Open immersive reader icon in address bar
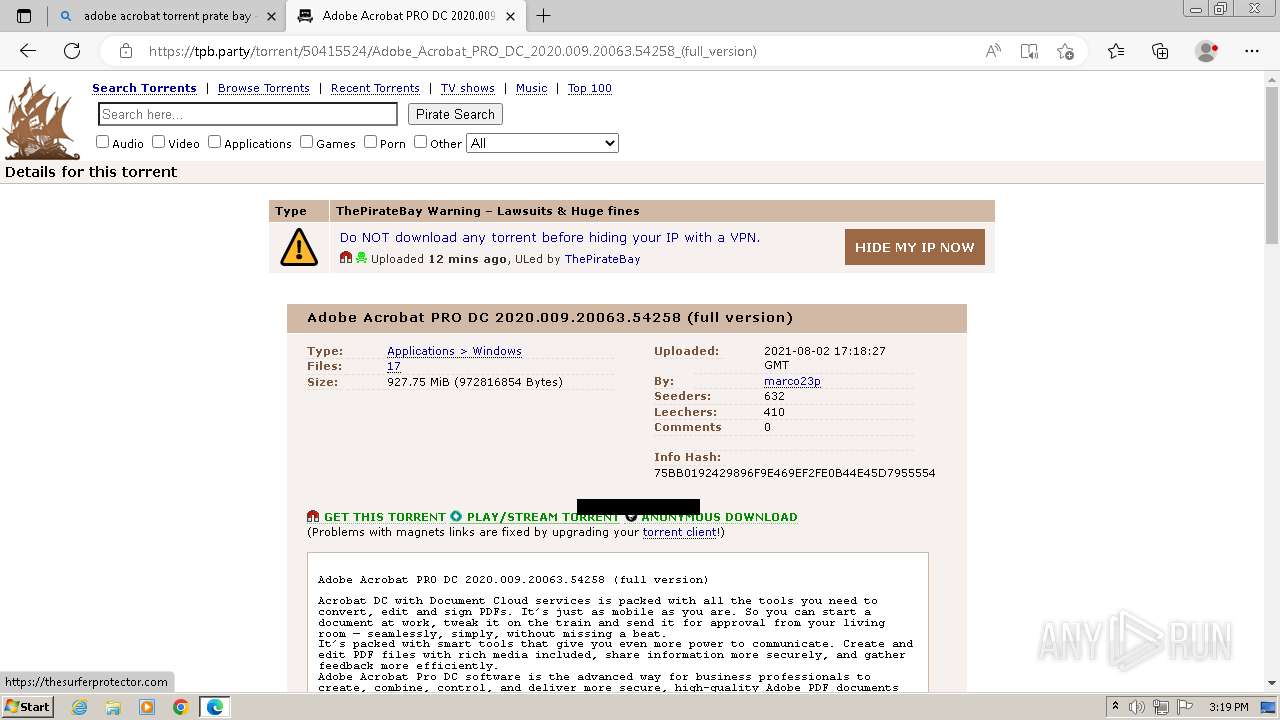The image size is (1280, 720). (x=1029, y=51)
